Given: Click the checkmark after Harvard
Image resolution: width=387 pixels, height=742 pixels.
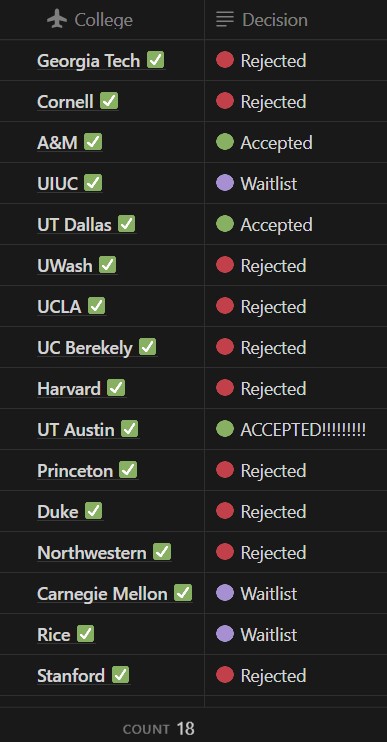Looking at the screenshot, I should (x=116, y=388).
